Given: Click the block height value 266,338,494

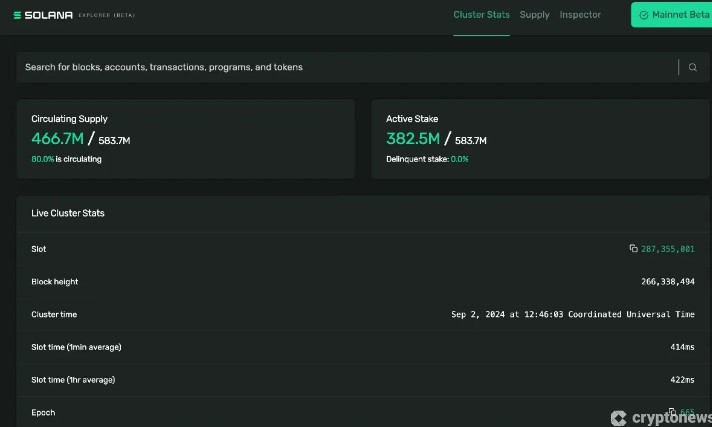Looking at the screenshot, I should pyautogui.click(x=667, y=282).
